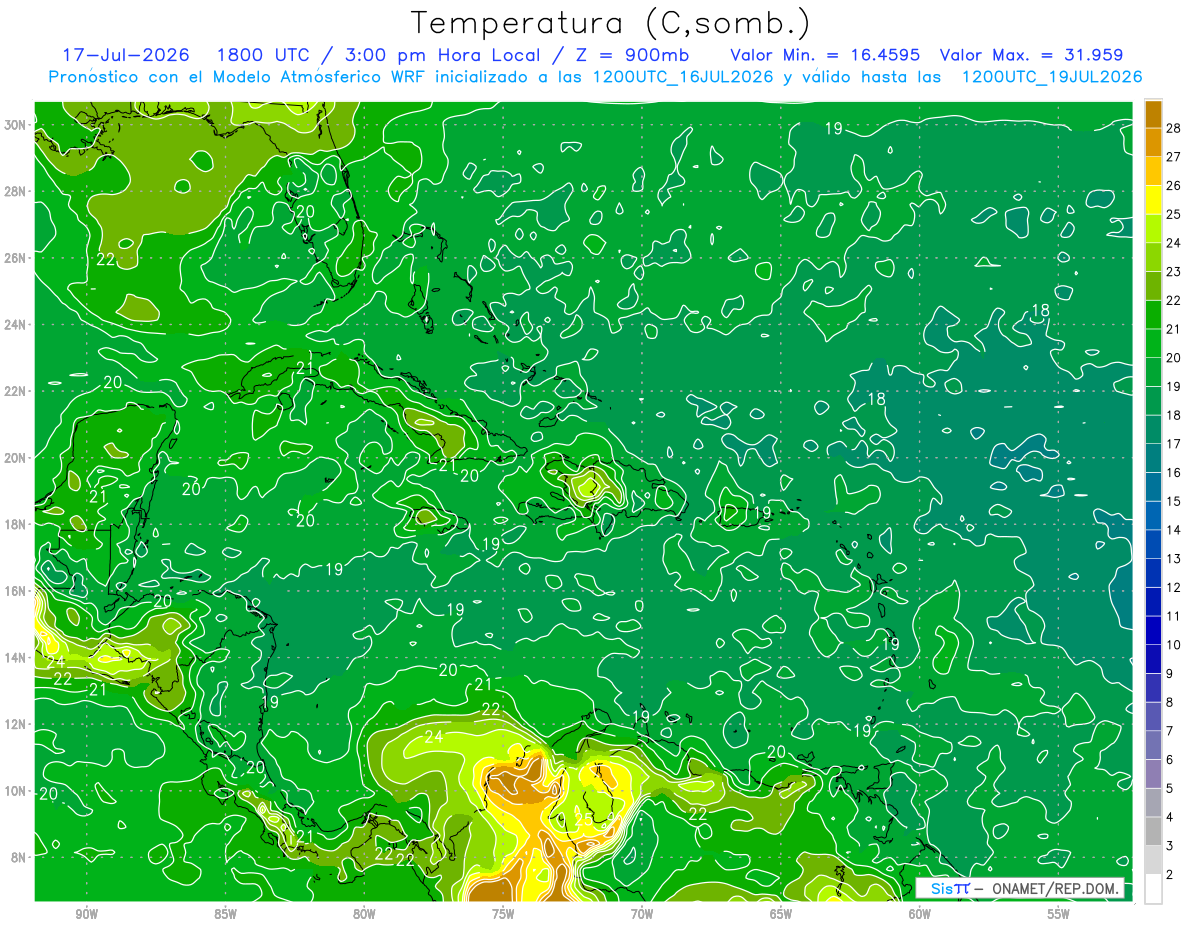Click the 'ONAMET/REP.DOM.' credit label
This screenshot has height=927, width=1200.
(x=1055, y=888)
